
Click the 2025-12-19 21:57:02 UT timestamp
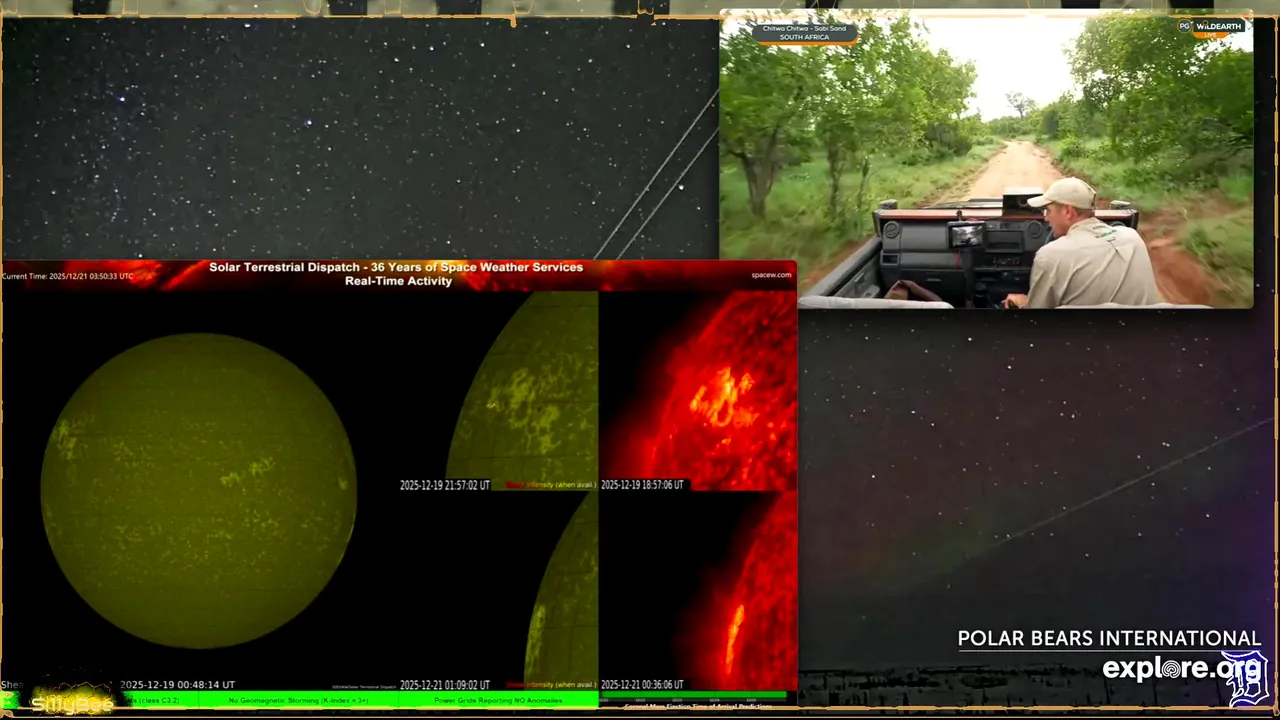point(445,485)
